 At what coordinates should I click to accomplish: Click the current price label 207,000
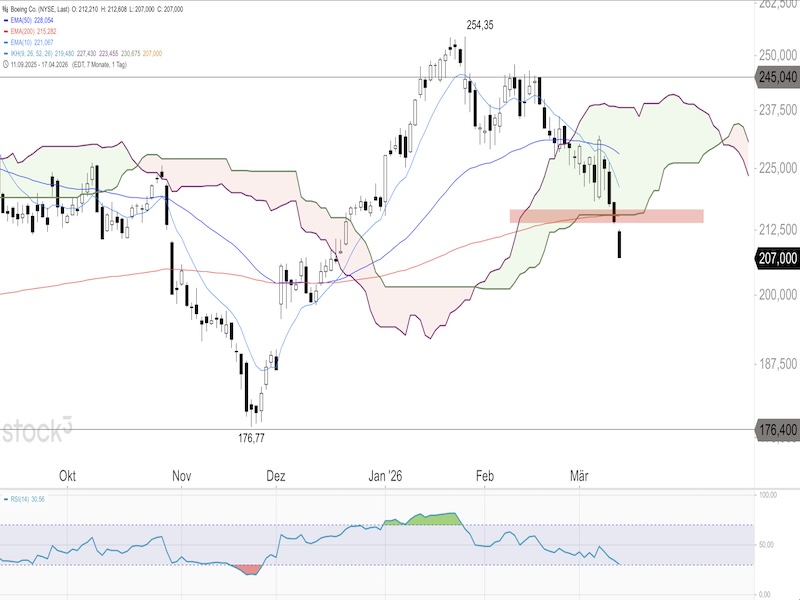776,258
